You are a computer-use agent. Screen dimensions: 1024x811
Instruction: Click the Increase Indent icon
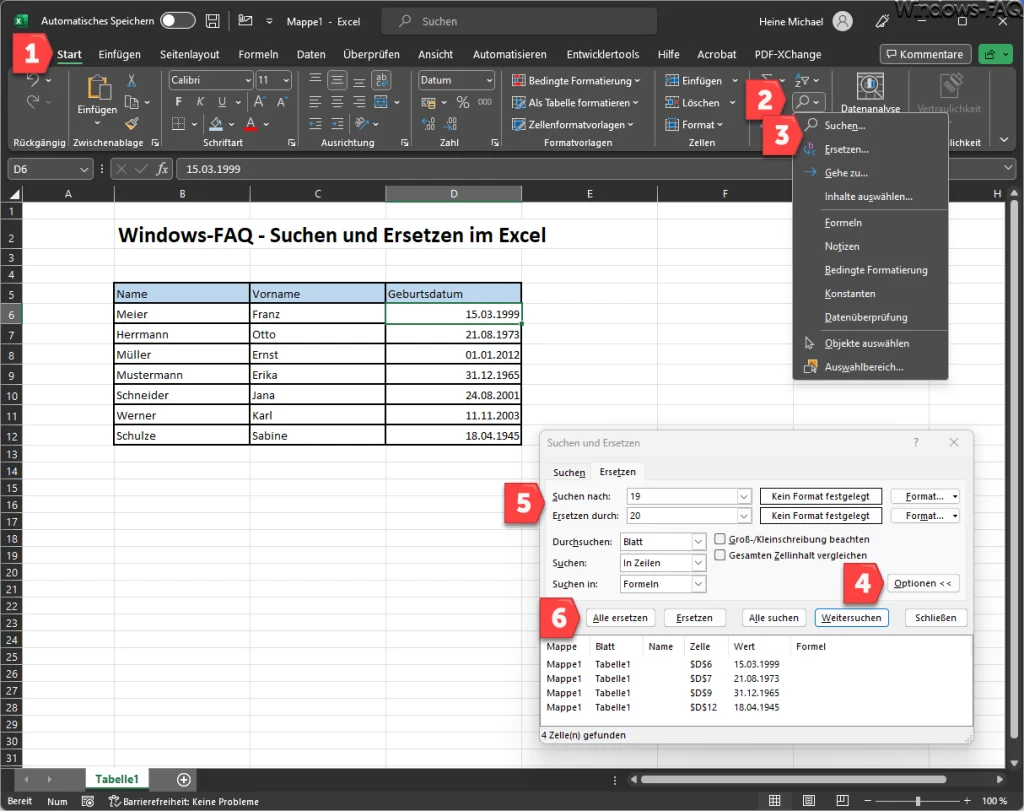pyautogui.click(x=337, y=123)
